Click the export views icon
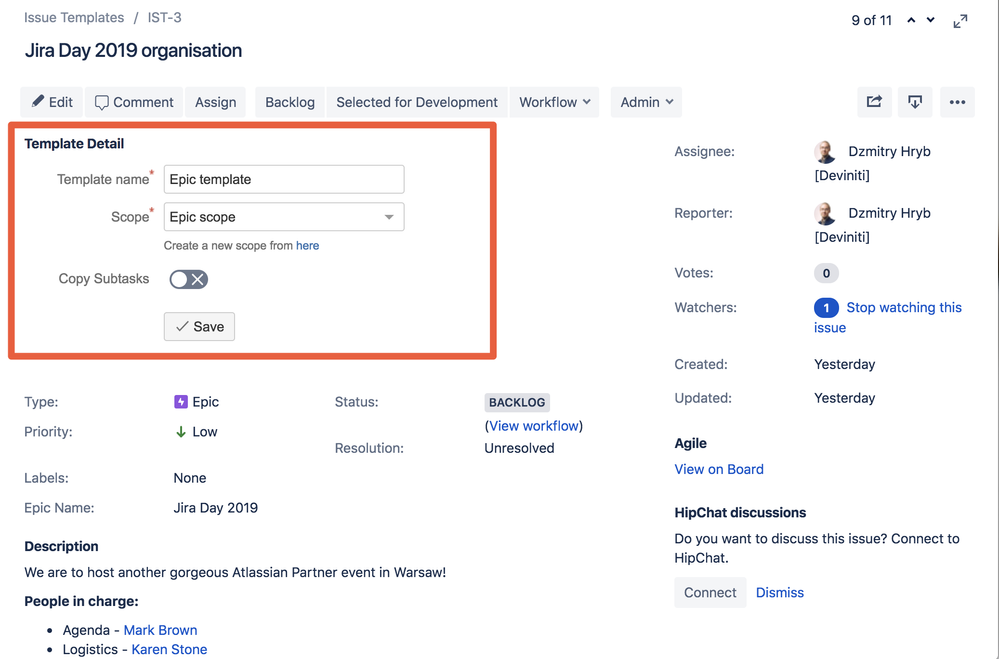Screen dimensions: 999x659 tap(915, 101)
